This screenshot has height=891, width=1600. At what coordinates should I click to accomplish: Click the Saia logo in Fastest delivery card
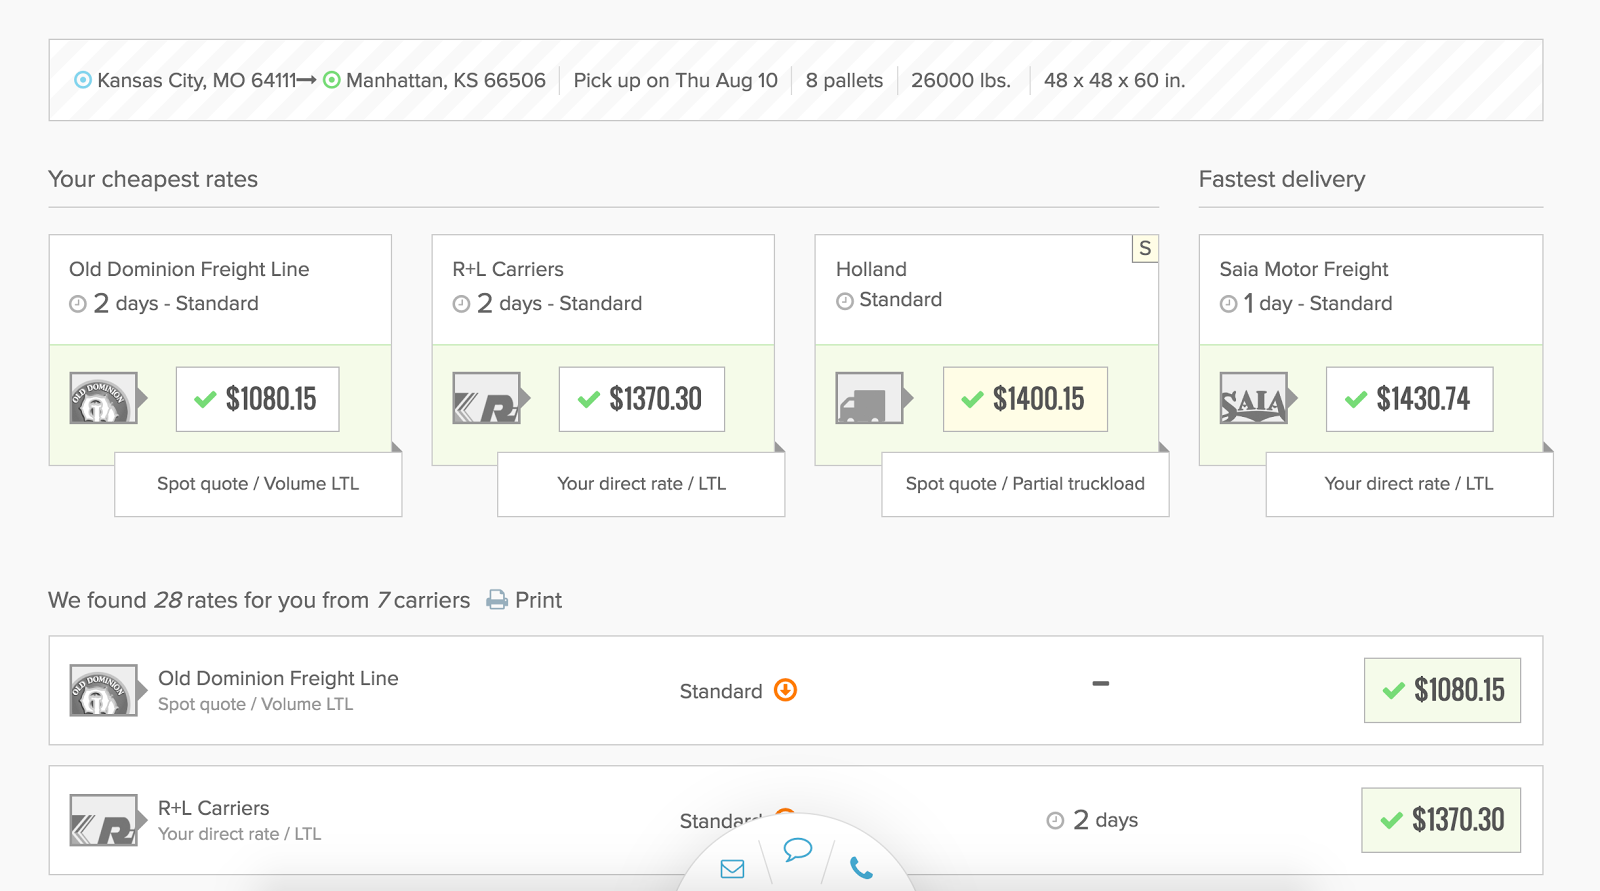pos(1253,398)
